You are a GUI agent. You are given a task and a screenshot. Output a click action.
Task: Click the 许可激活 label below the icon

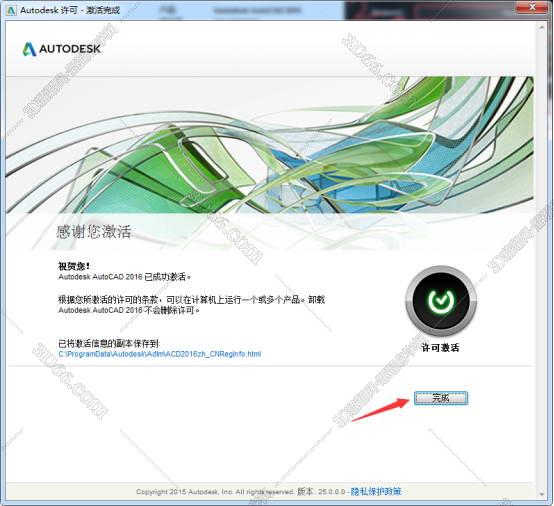pyautogui.click(x=441, y=348)
